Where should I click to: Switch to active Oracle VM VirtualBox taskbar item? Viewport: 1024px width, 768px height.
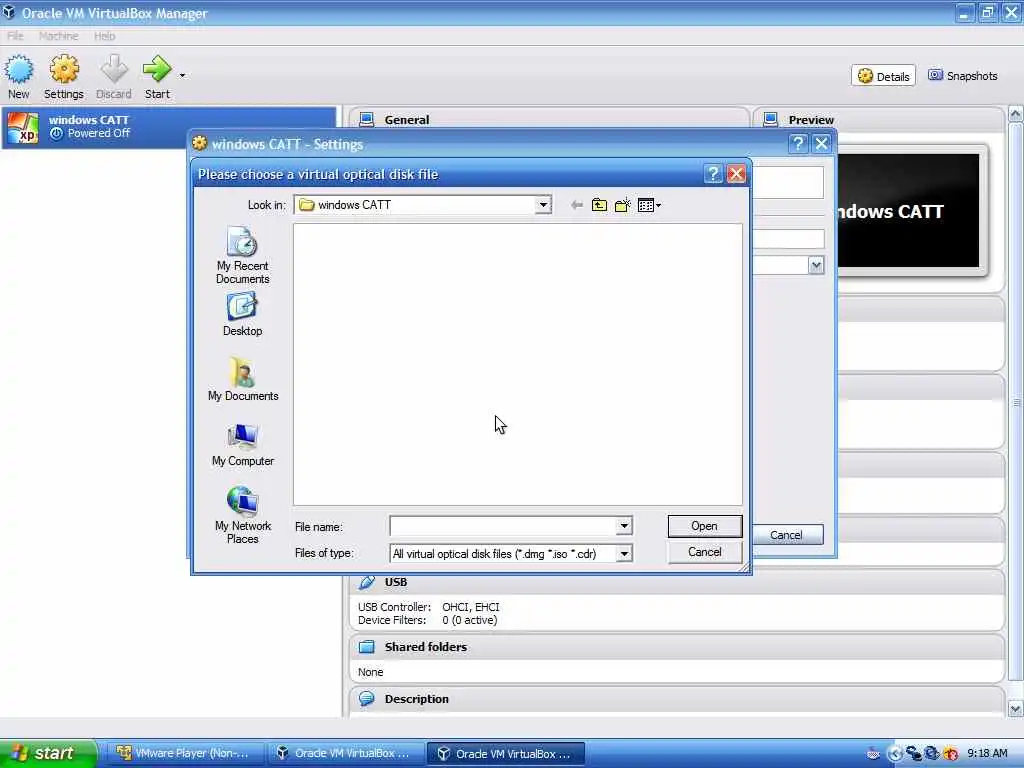[506, 753]
